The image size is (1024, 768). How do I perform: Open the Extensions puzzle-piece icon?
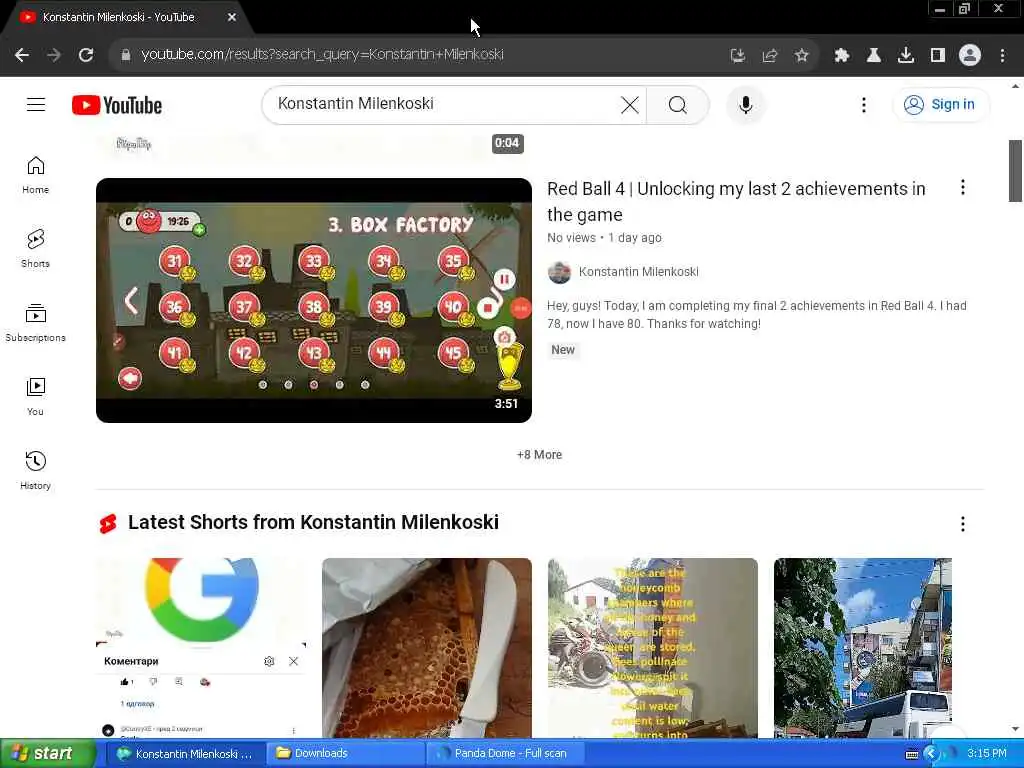(841, 55)
